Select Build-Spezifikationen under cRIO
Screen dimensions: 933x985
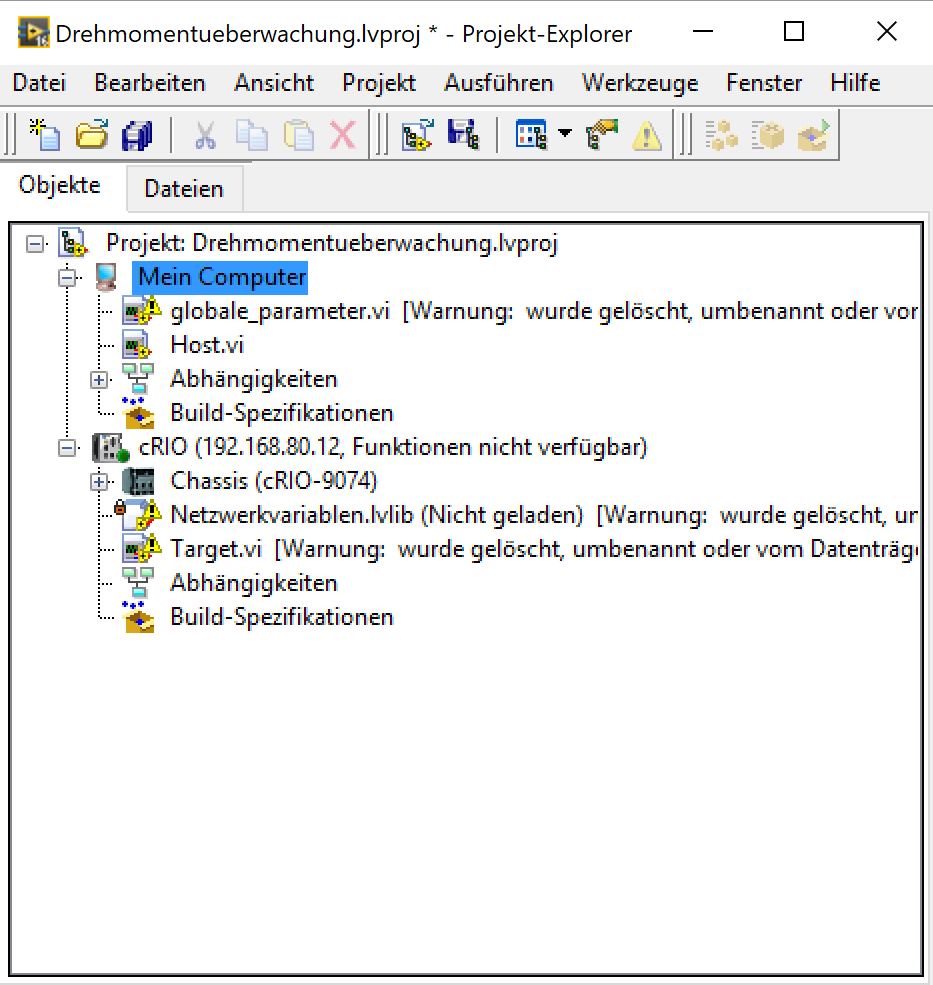pos(281,617)
